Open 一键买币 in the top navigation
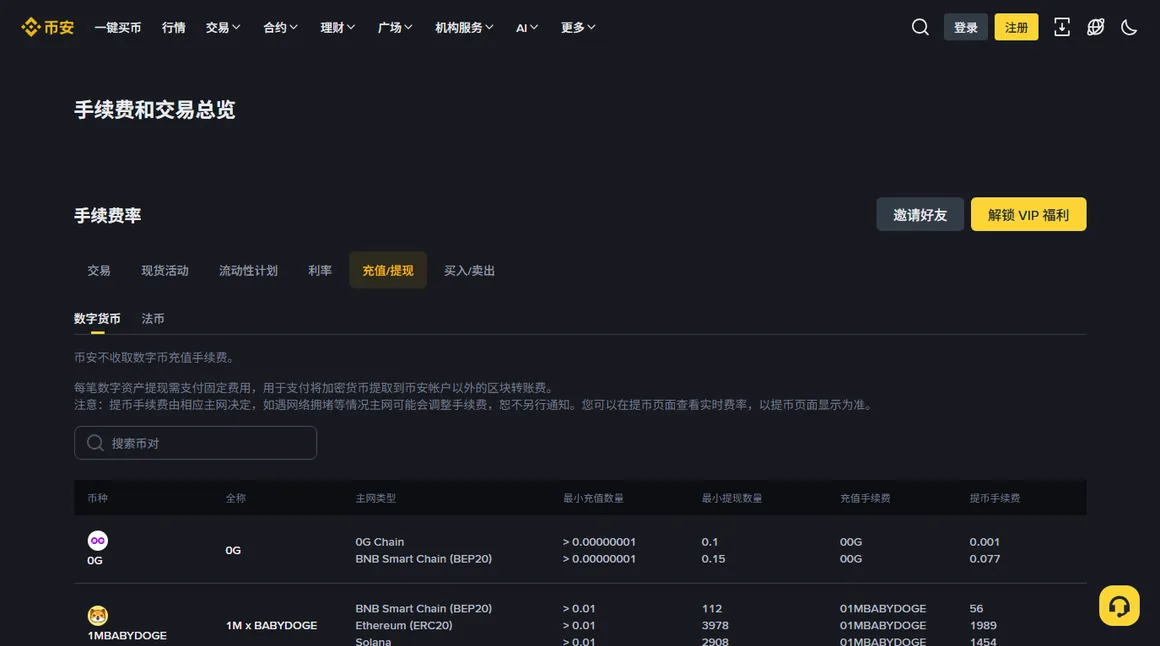The width and height of the screenshot is (1160, 646). click(118, 27)
